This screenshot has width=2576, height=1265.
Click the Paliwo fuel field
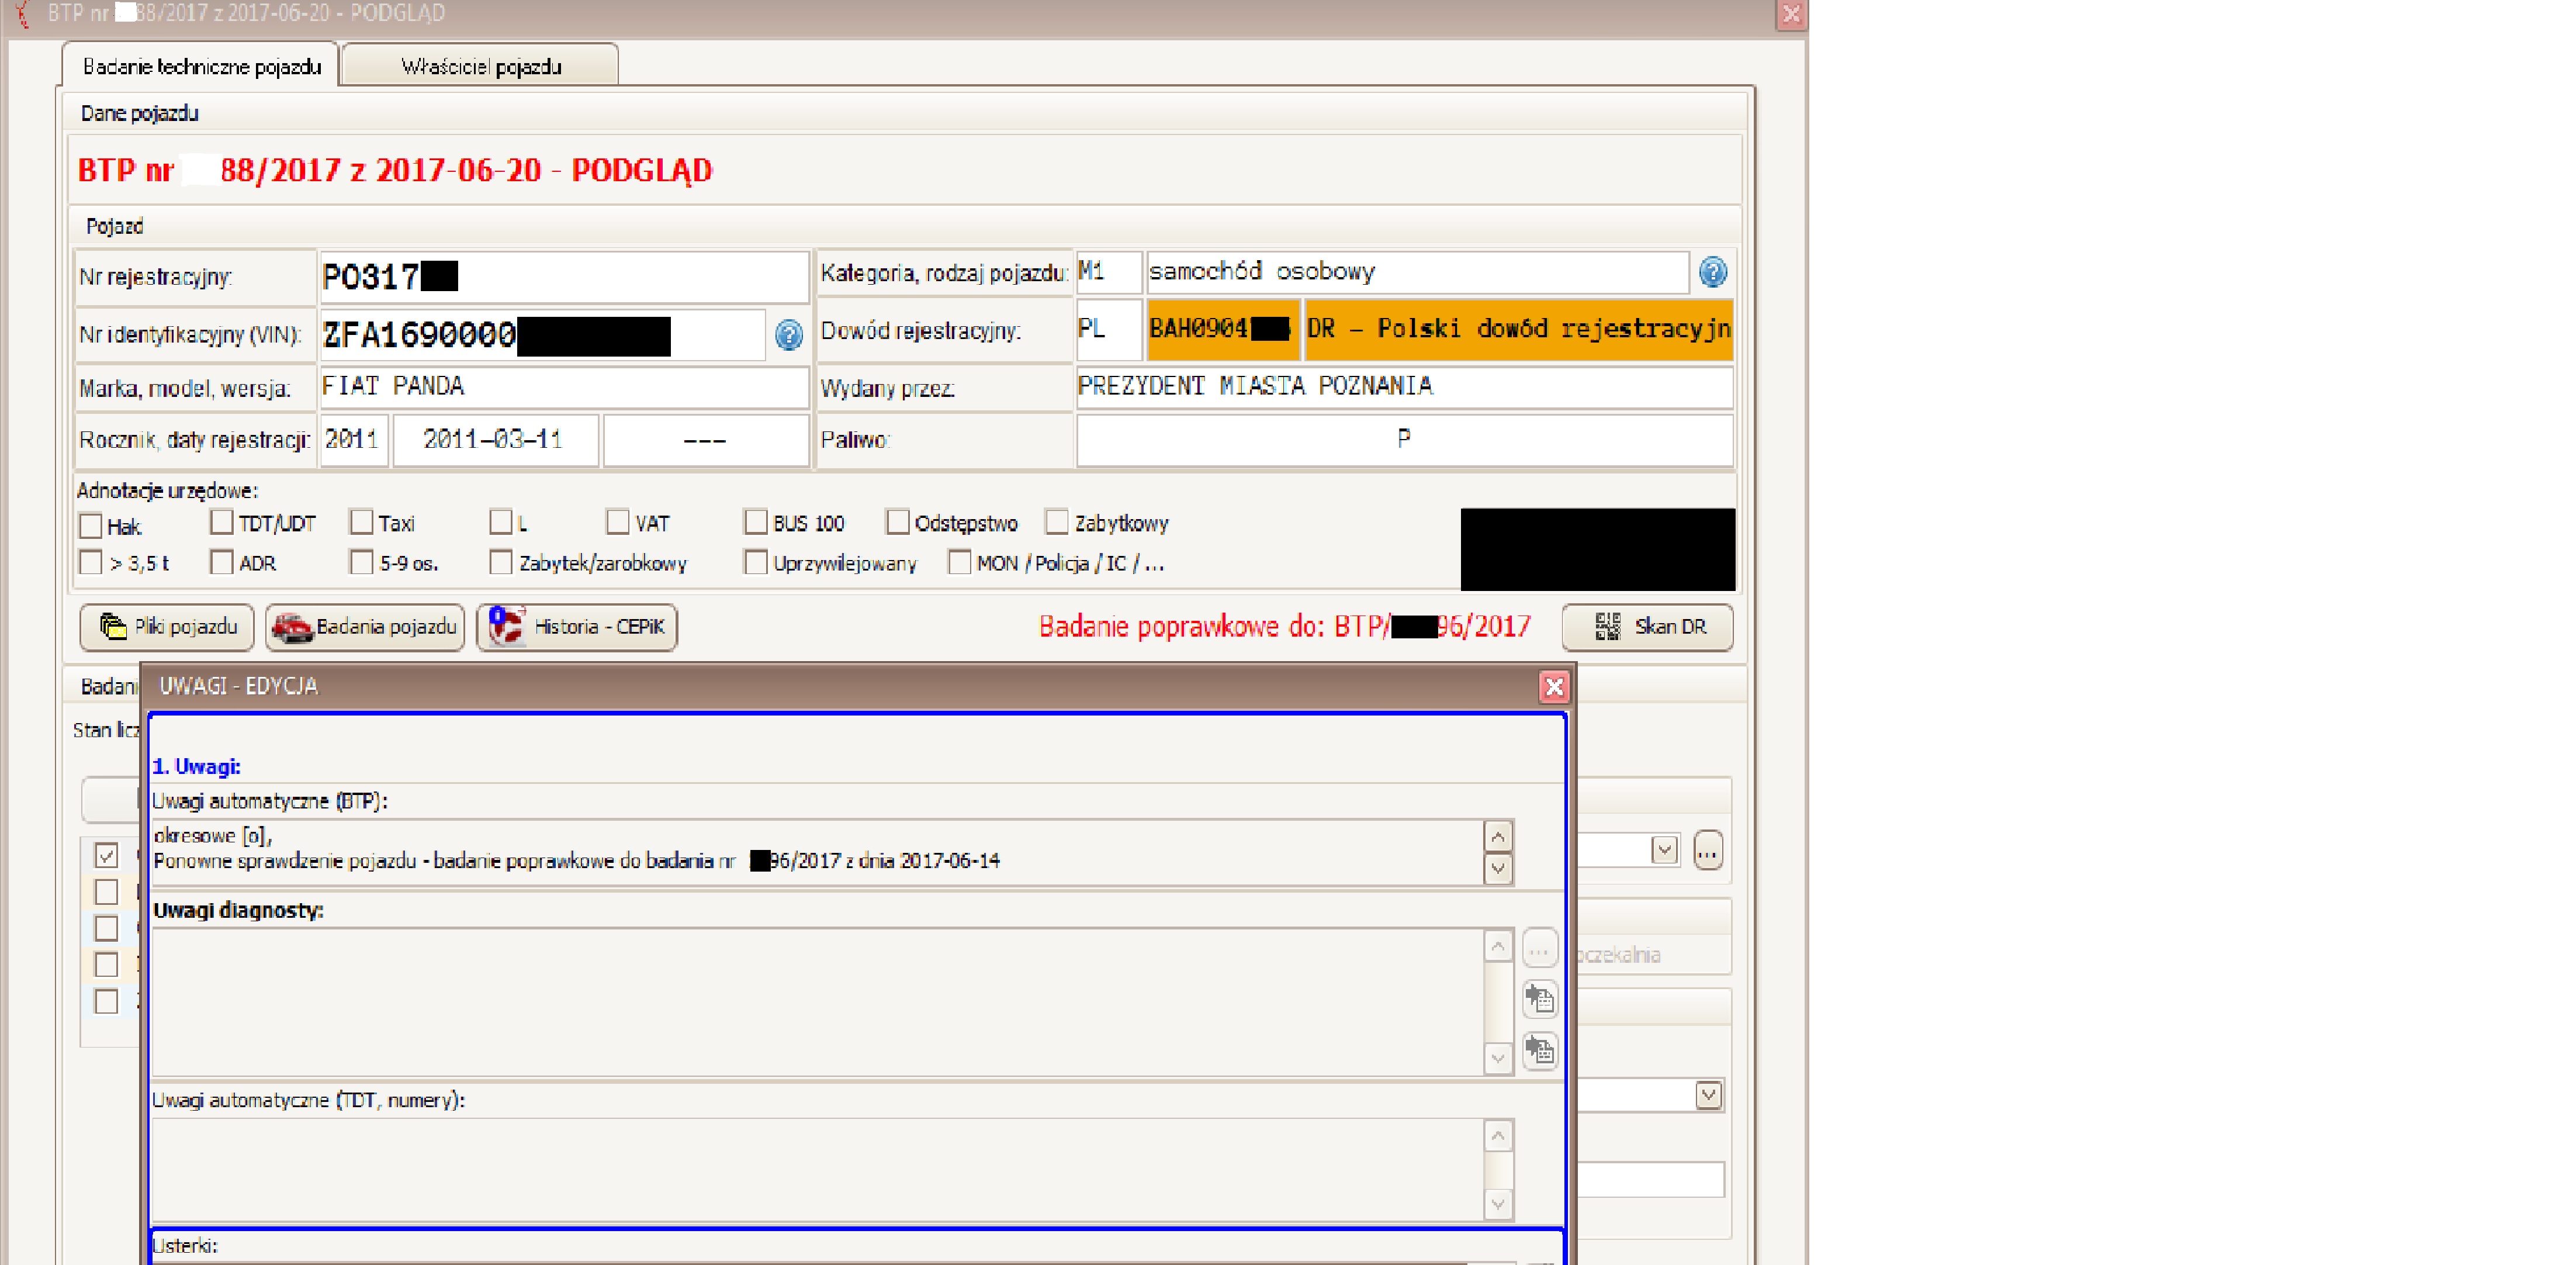point(1404,440)
